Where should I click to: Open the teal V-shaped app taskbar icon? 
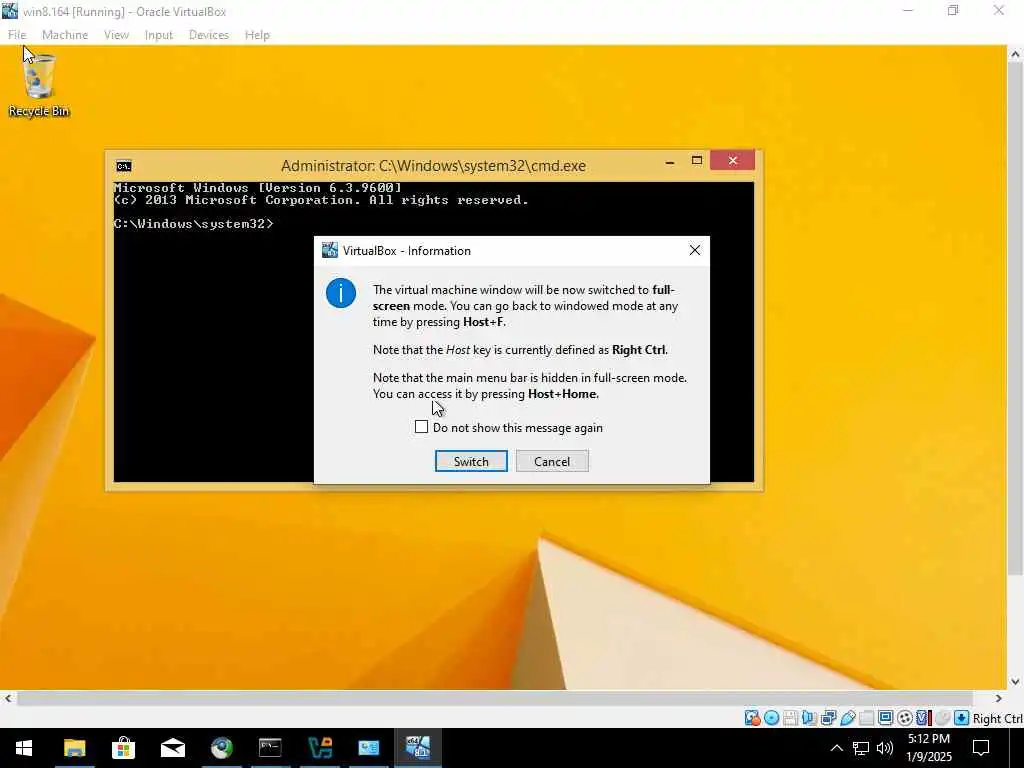(x=320, y=748)
